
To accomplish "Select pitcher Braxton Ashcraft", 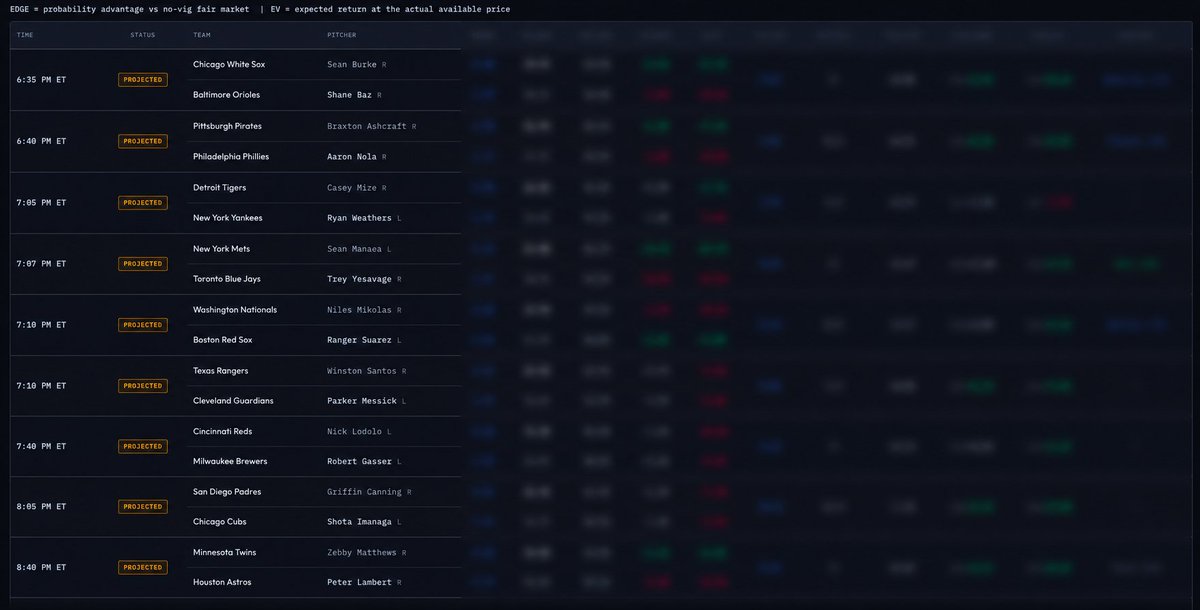I will click(x=367, y=127).
